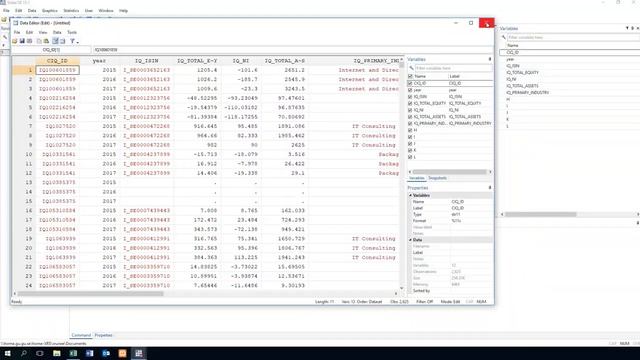Collapse the Variables section in Properties

(x=410, y=196)
